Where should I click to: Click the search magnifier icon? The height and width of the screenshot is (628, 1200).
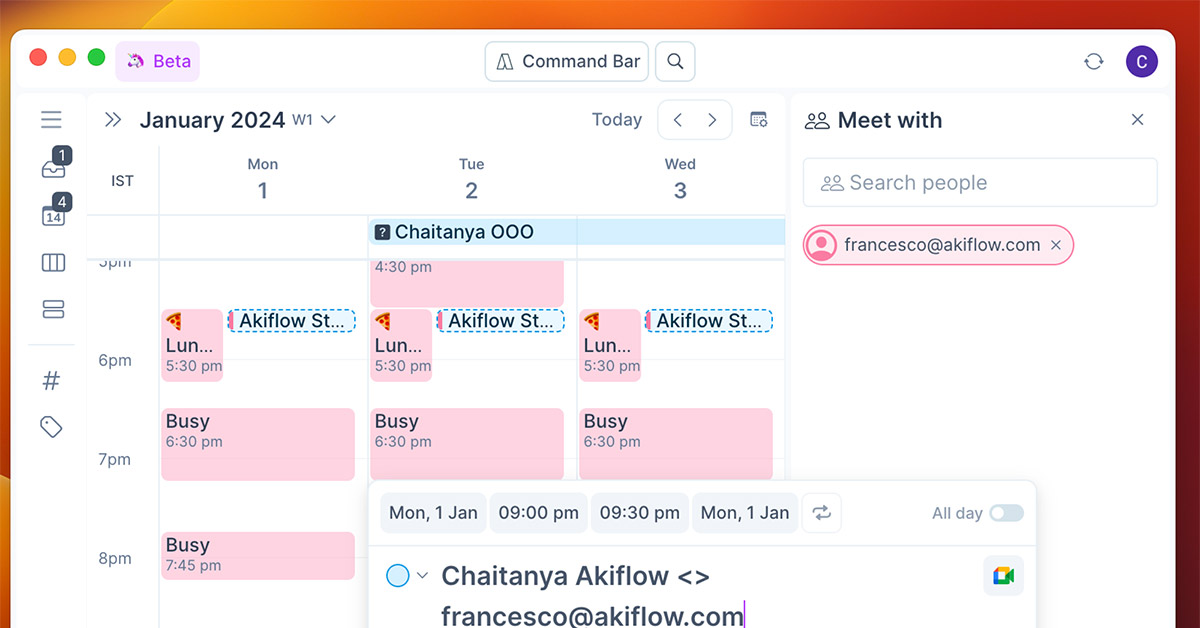675,62
